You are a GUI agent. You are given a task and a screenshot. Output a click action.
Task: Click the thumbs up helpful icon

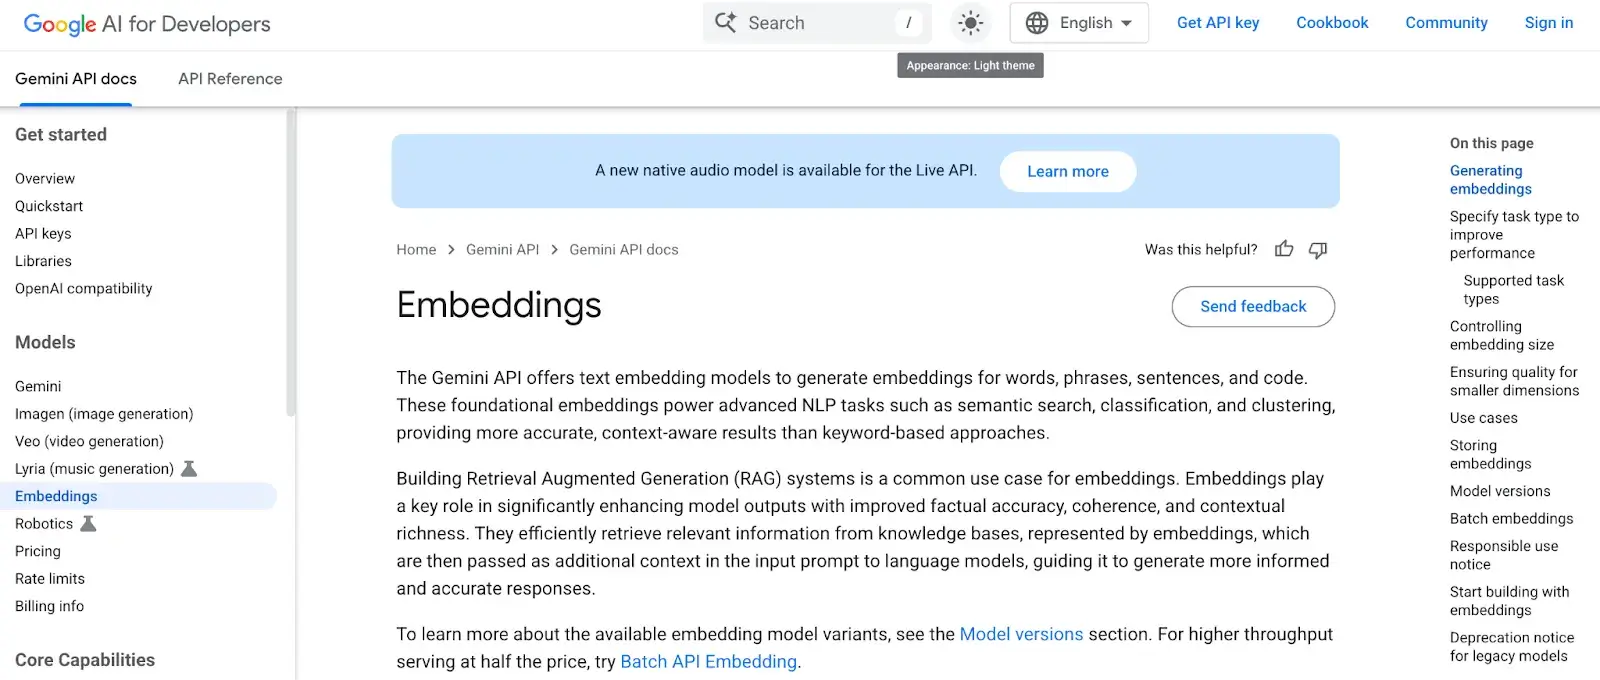(1284, 249)
